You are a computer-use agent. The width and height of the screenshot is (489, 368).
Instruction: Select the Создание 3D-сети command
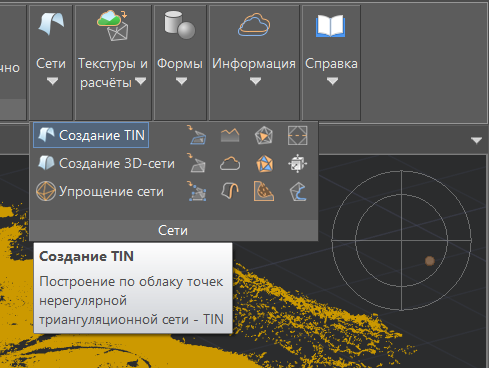pyautogui.click(x=106, y=163)
